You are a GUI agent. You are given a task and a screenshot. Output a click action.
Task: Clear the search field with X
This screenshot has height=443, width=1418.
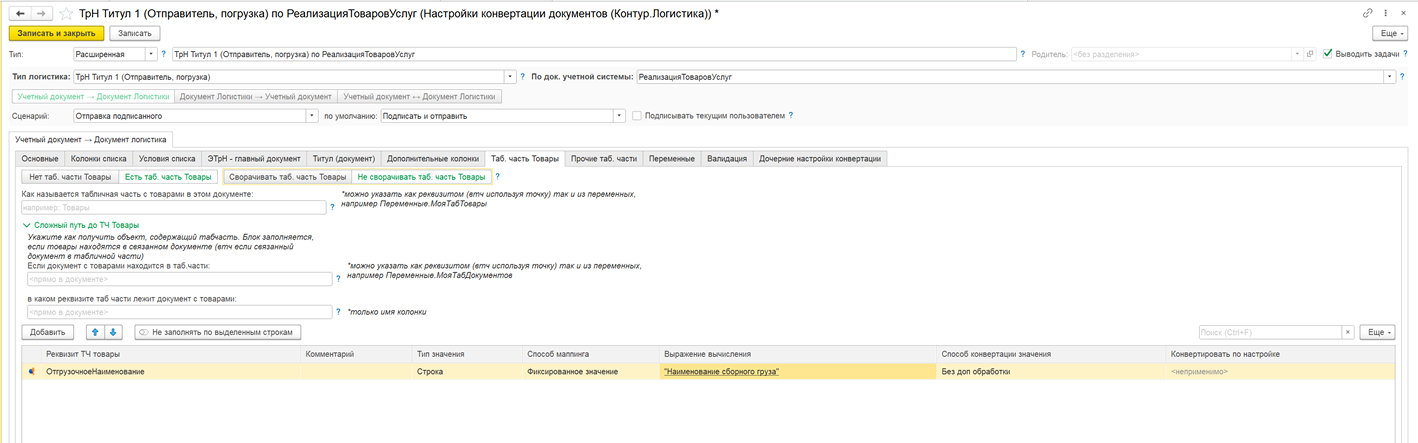tap(1348, 332)
